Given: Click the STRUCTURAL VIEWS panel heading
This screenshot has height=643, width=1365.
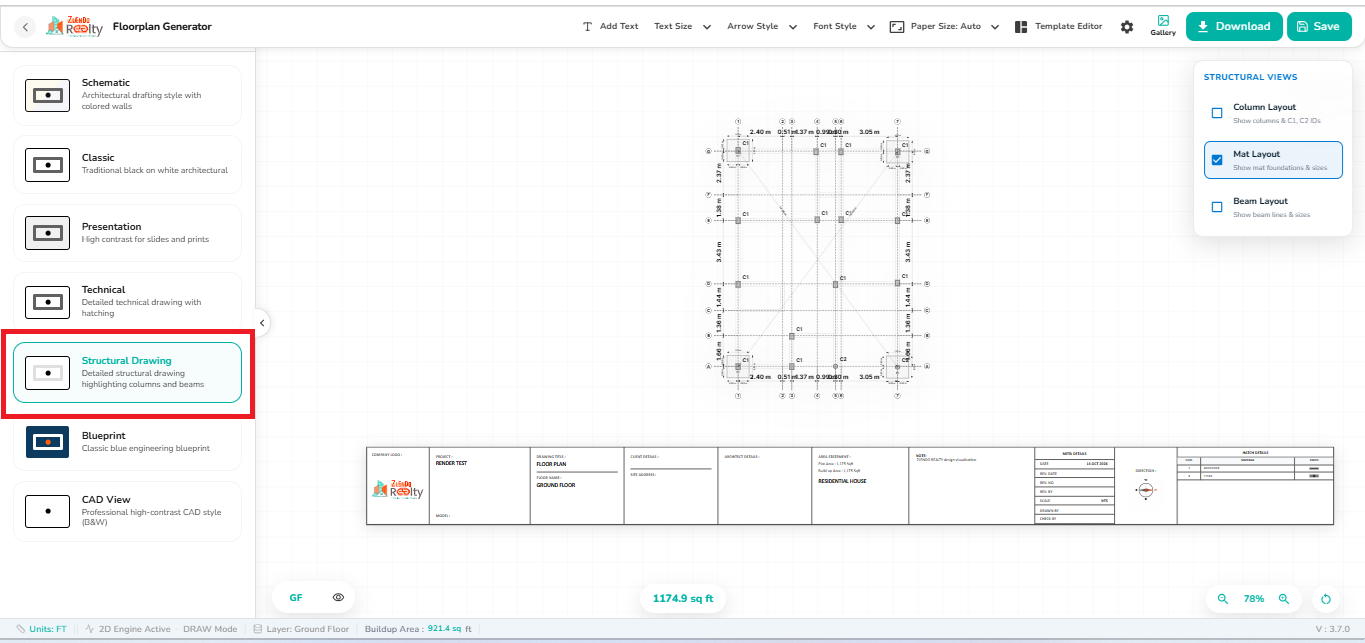Looking at the screenshot, I should (1250, 77).
